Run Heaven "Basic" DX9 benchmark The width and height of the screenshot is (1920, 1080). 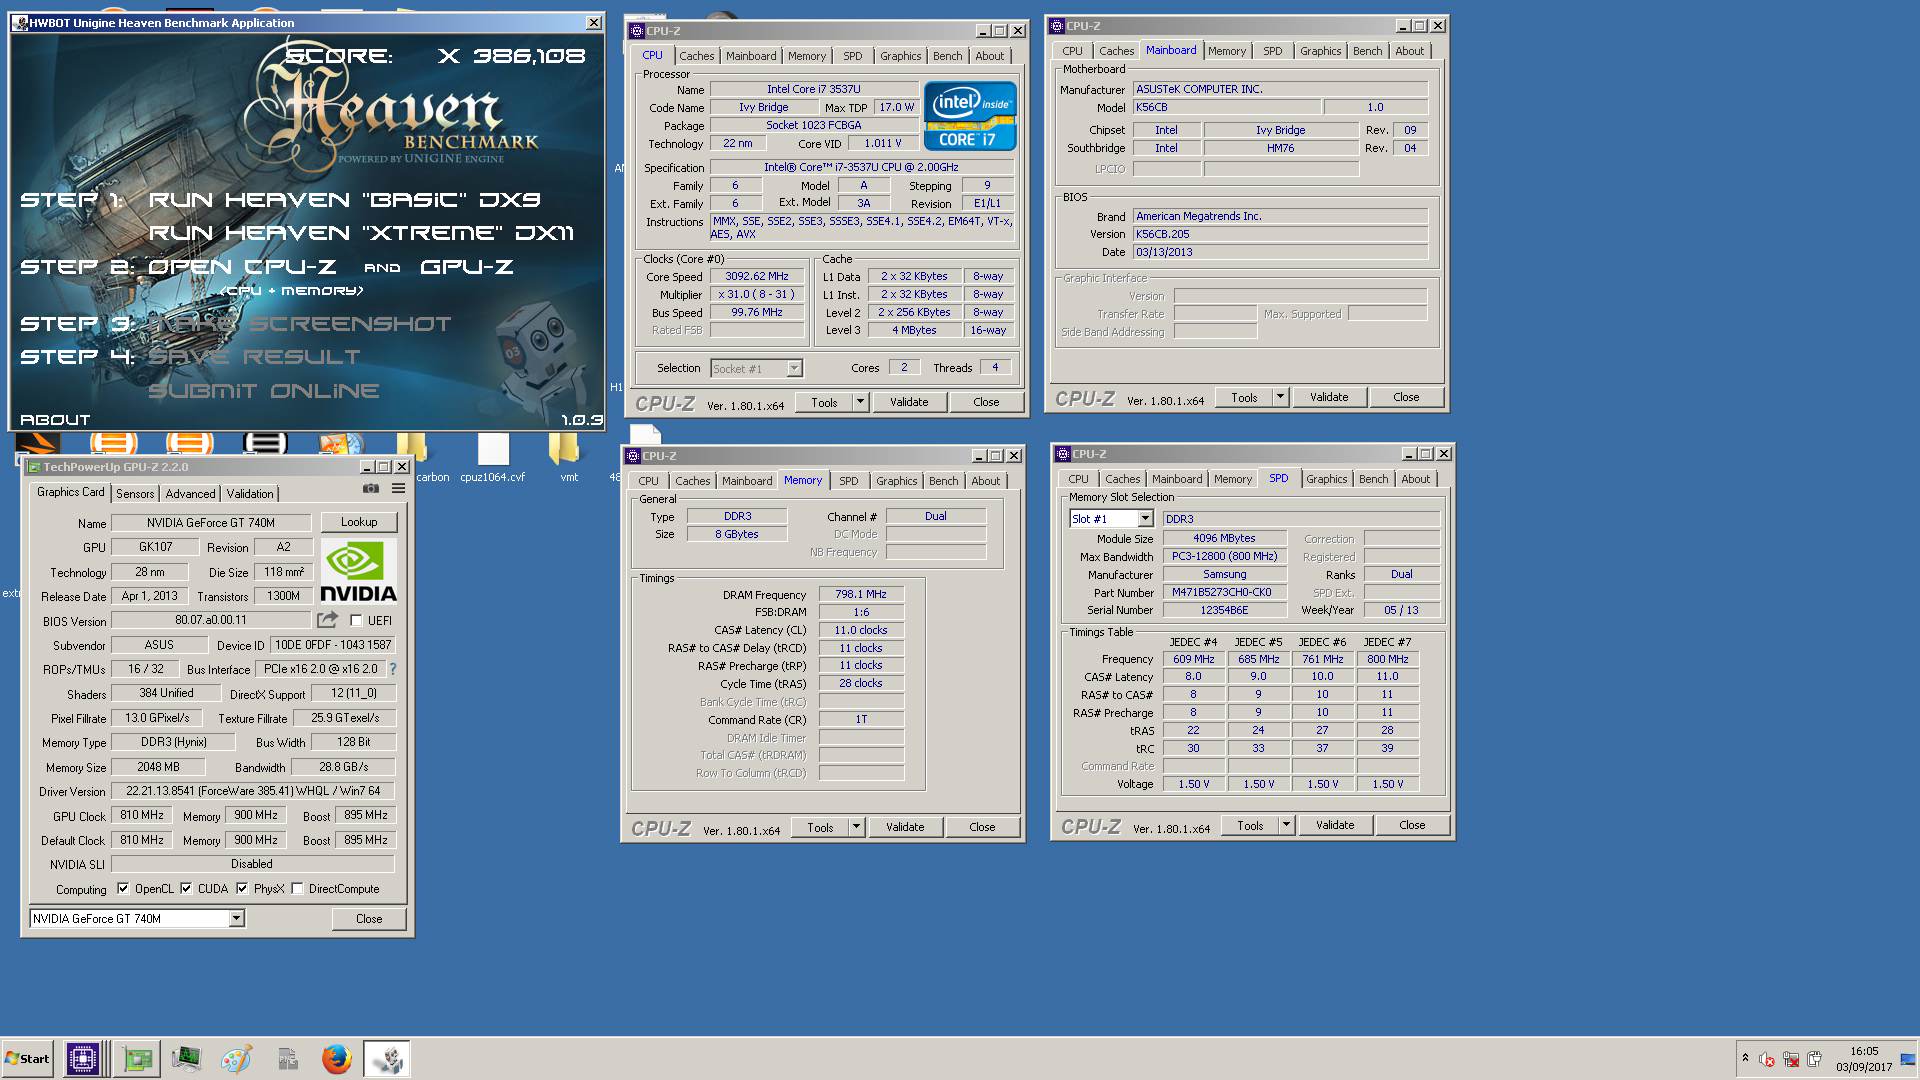click(345, 200)
